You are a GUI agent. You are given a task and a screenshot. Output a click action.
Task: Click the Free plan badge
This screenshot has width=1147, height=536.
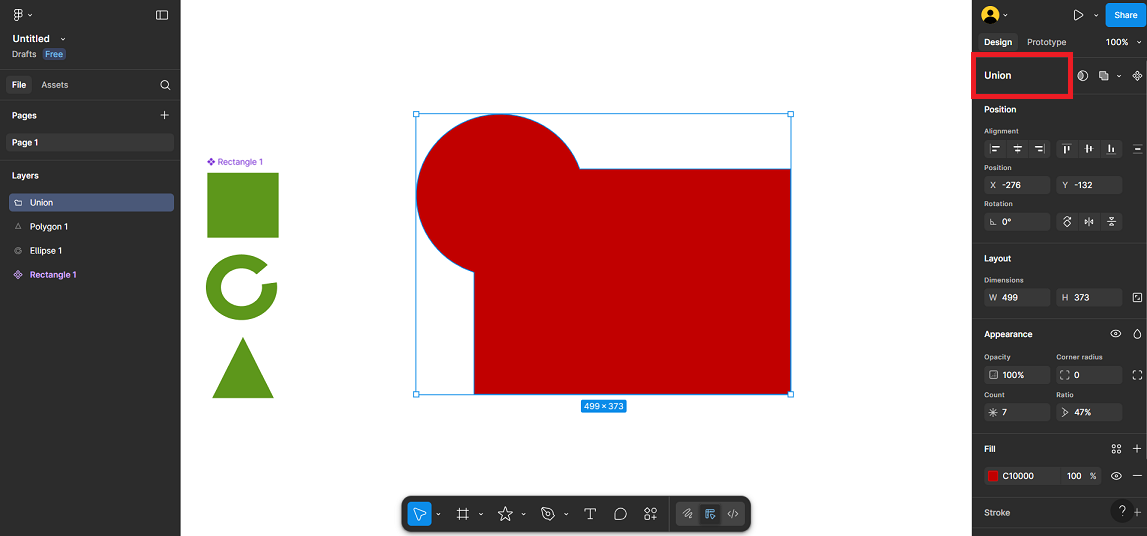pyautogui.click(x=54, y=54)
